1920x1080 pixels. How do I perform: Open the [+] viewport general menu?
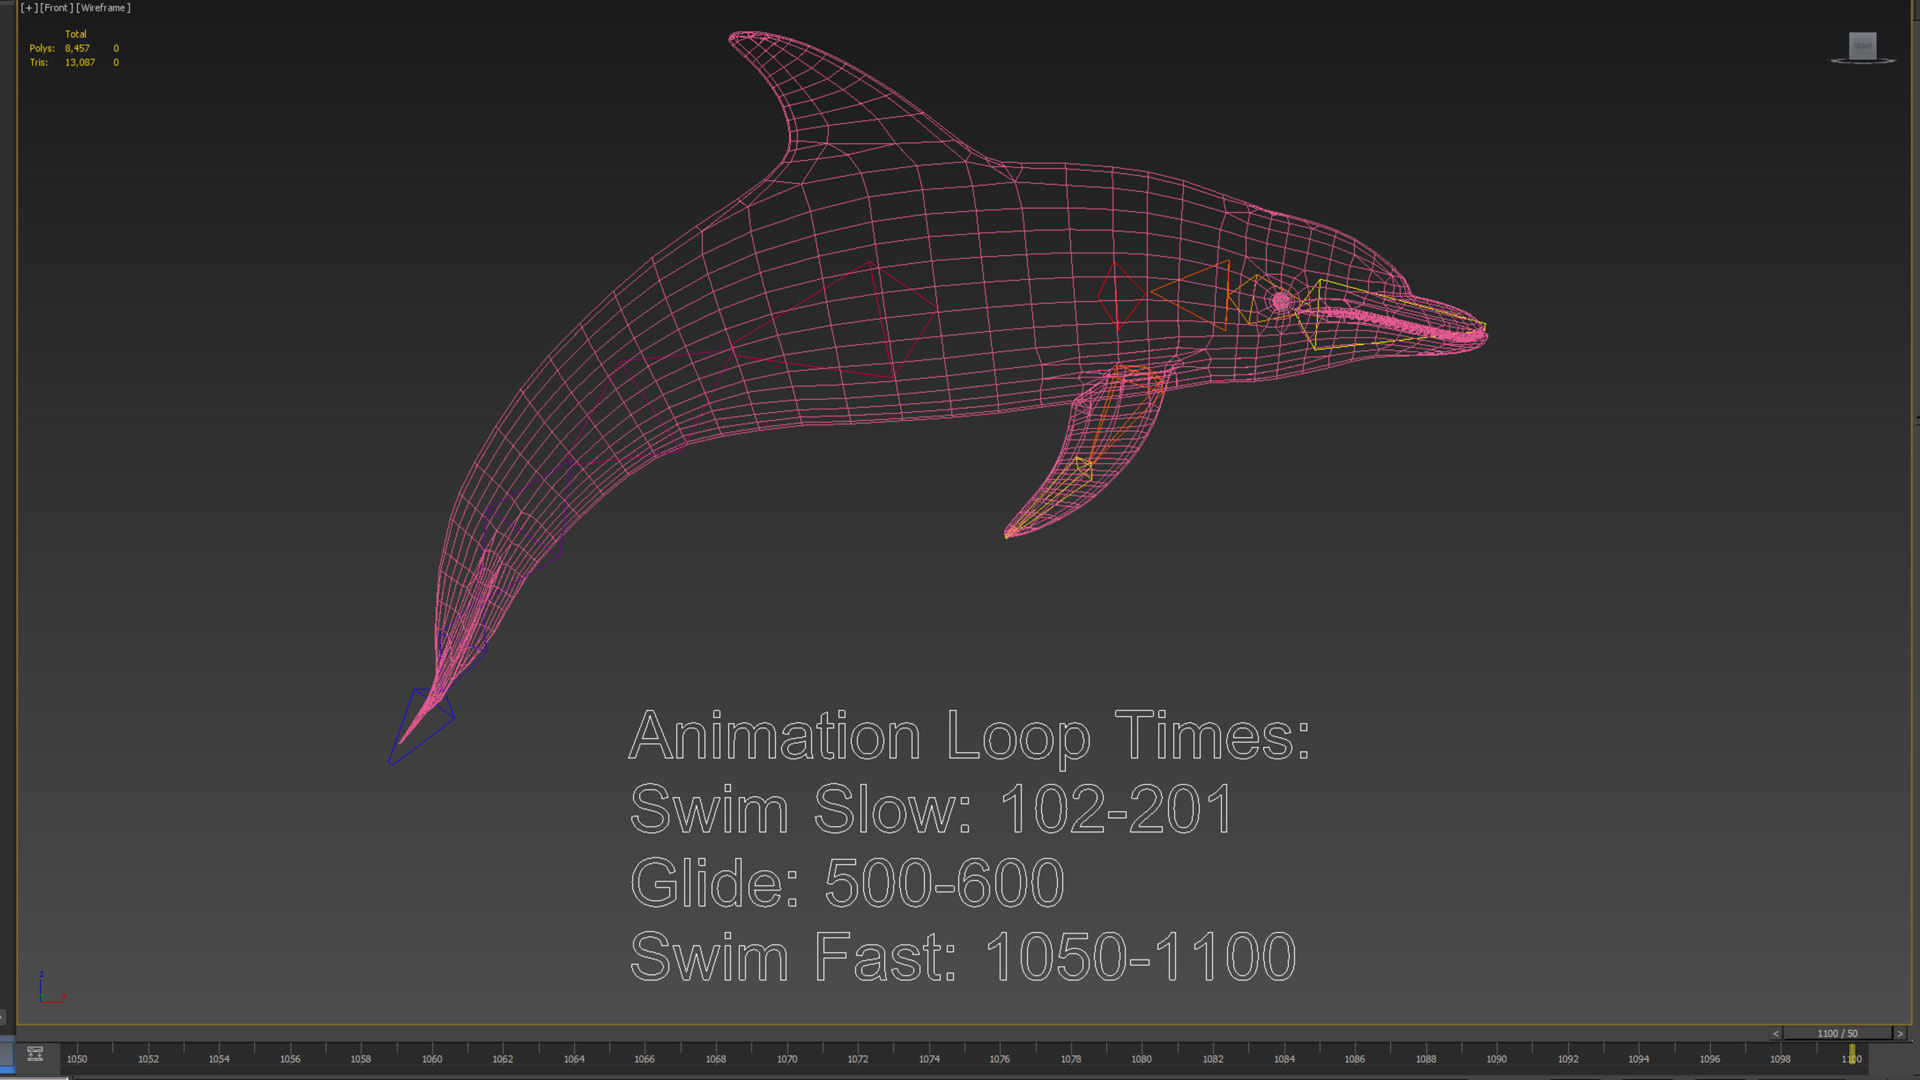click(29, 8)
